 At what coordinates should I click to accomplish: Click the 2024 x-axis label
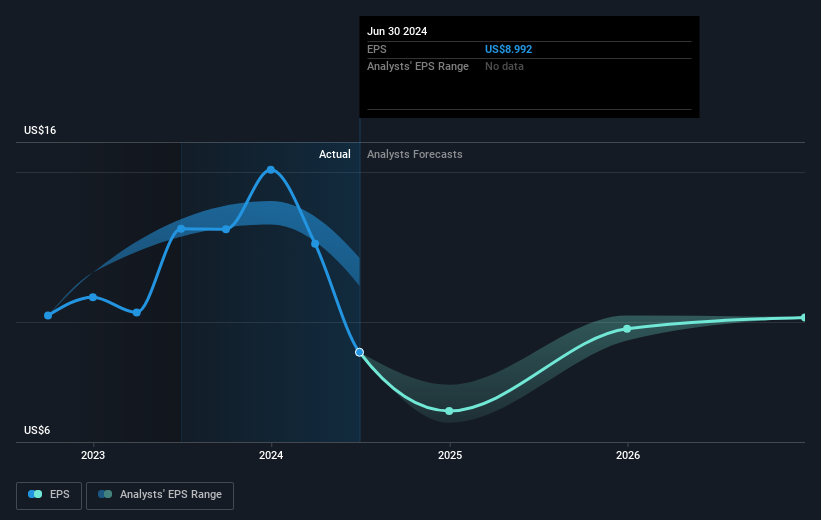pyautogui.click(x=271, y=455)
